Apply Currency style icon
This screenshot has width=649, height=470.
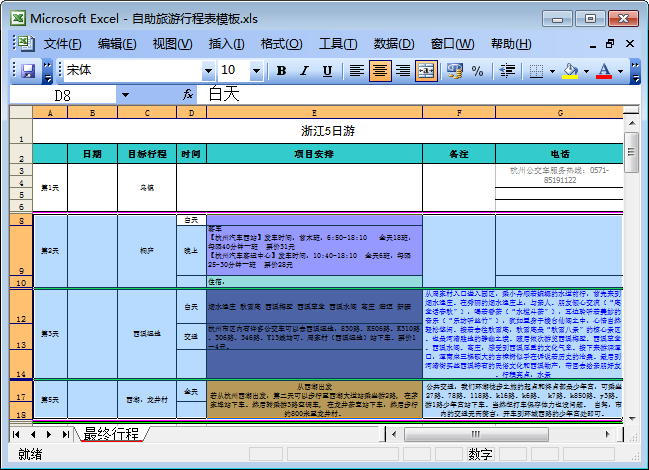454,71
